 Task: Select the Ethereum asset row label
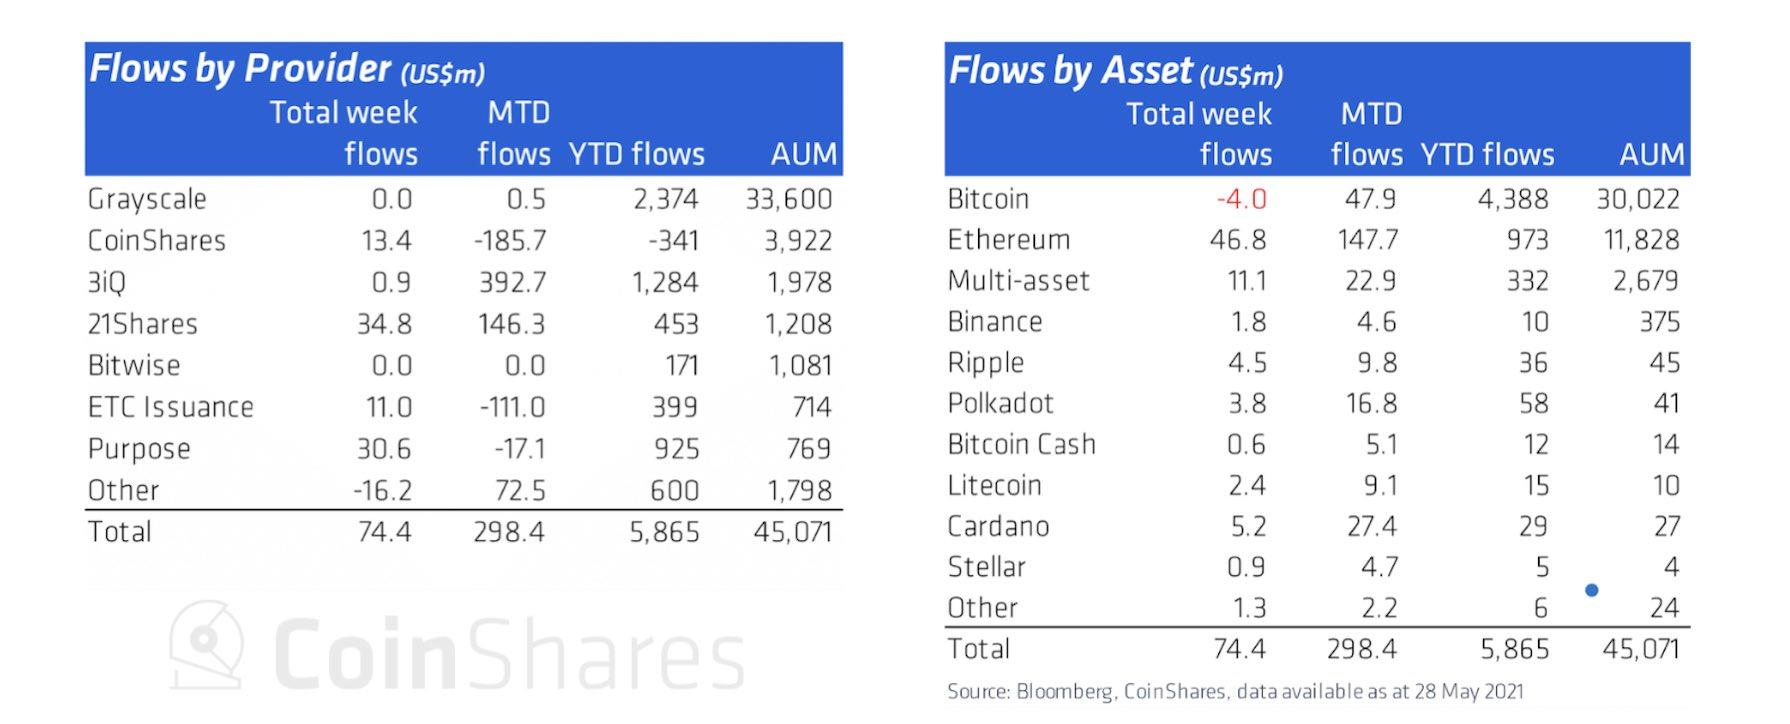click(1008, 240)
